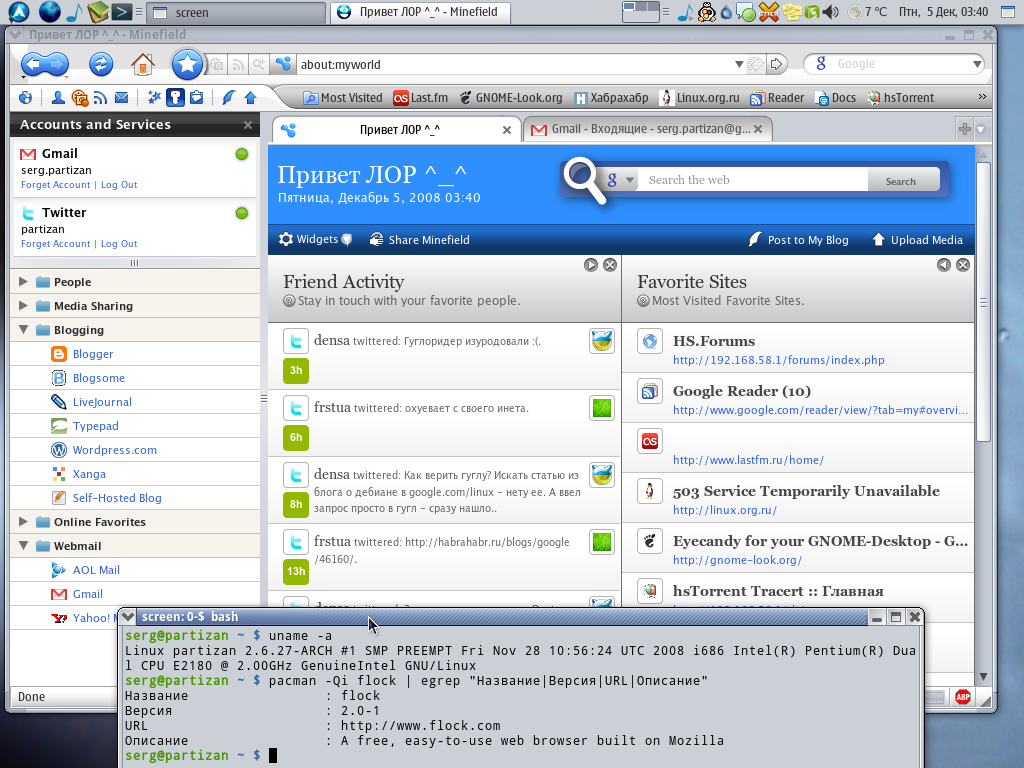1024x768 pixels.
Task: Click Upload Media
Action: (917, 240)
